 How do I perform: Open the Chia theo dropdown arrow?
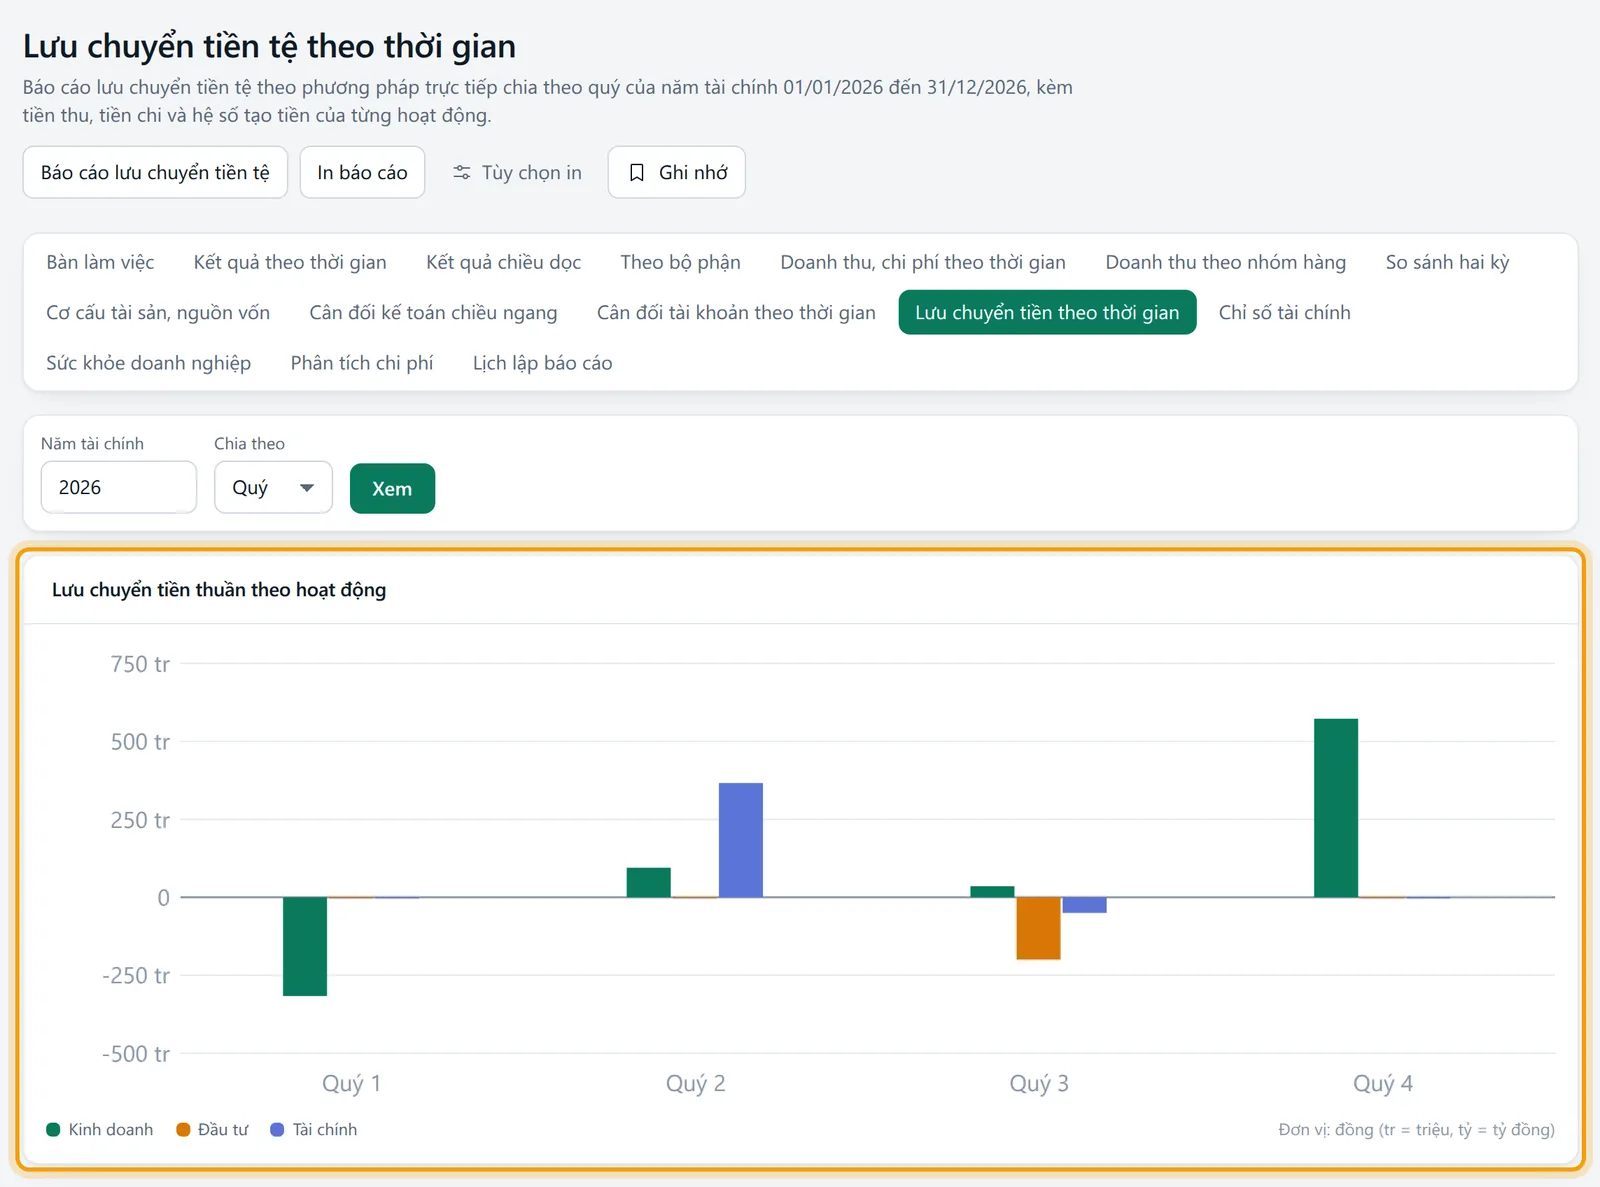(x=307, y=488)
